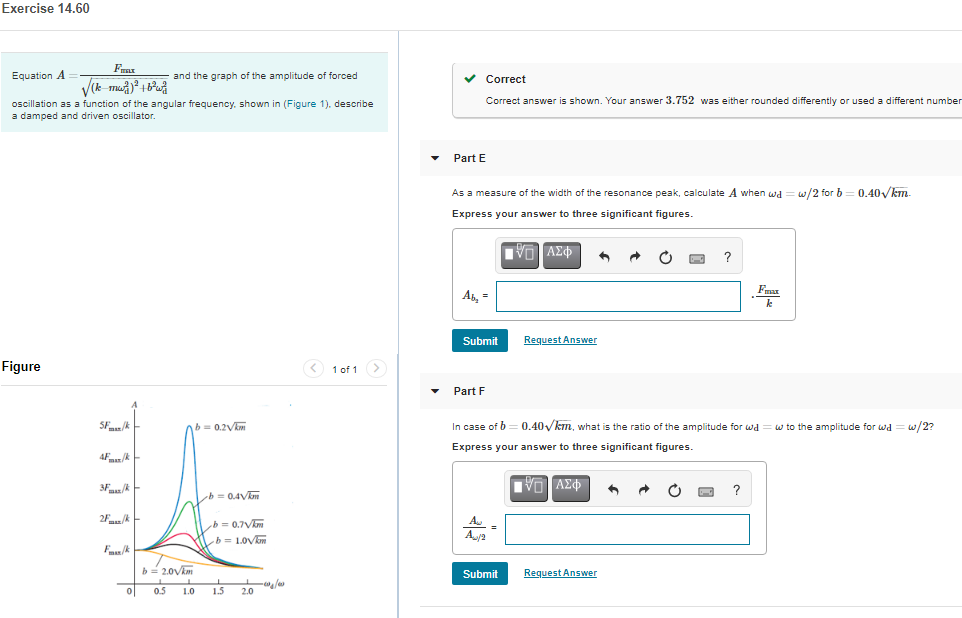Click inside the Part F answer field

[x=627, y=530]
